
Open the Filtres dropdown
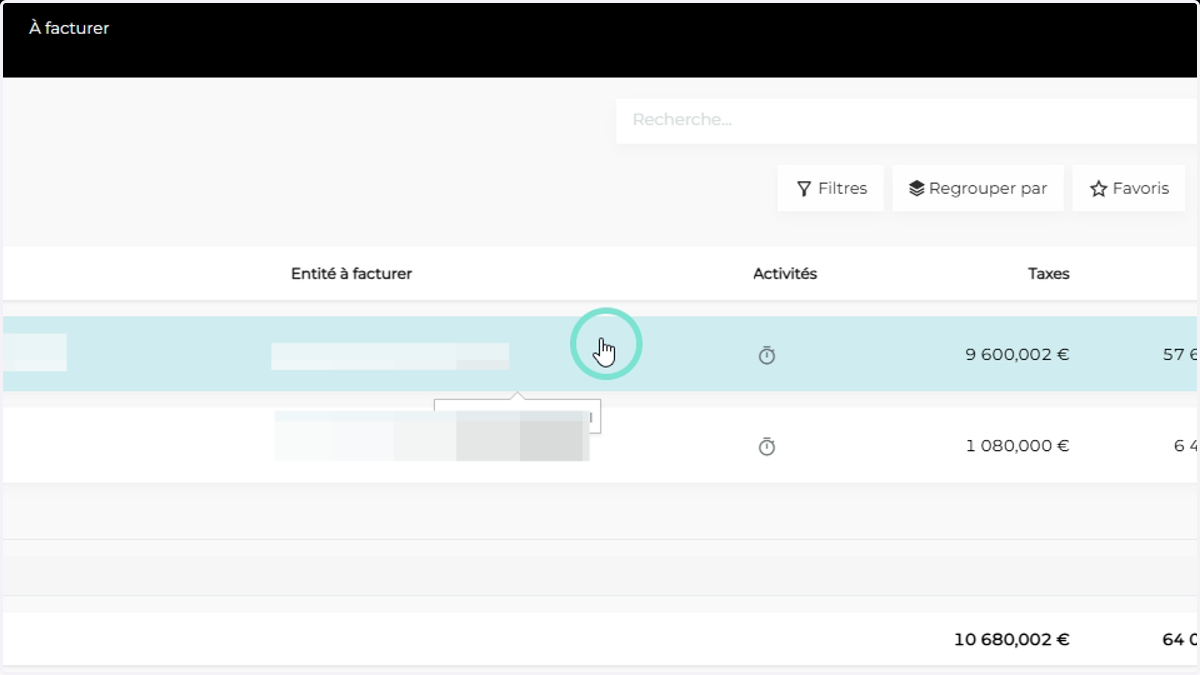(831, 188)
